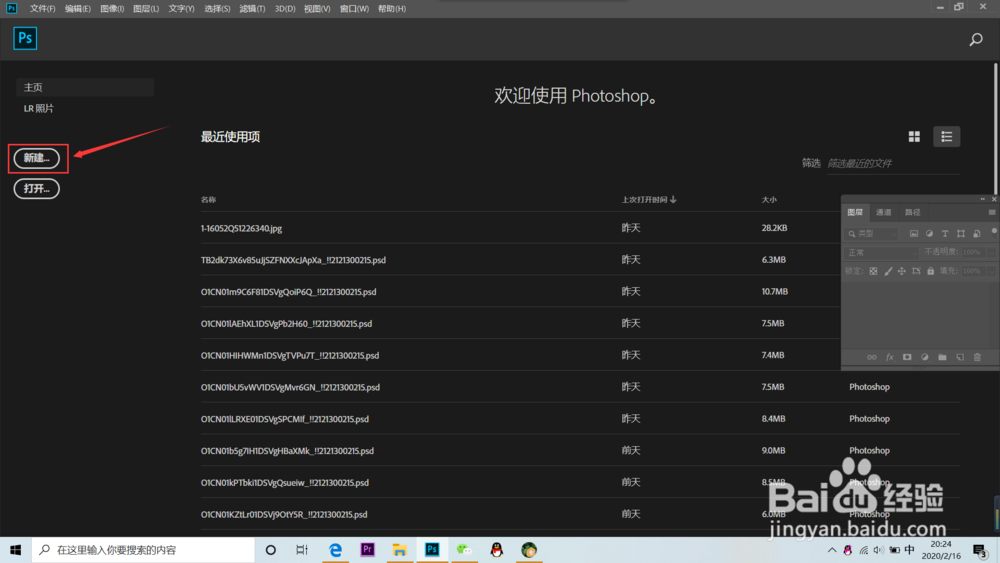Toggle smart object filter icon
This screenshot has height=563, width=1000.
(x=977, y=234)
